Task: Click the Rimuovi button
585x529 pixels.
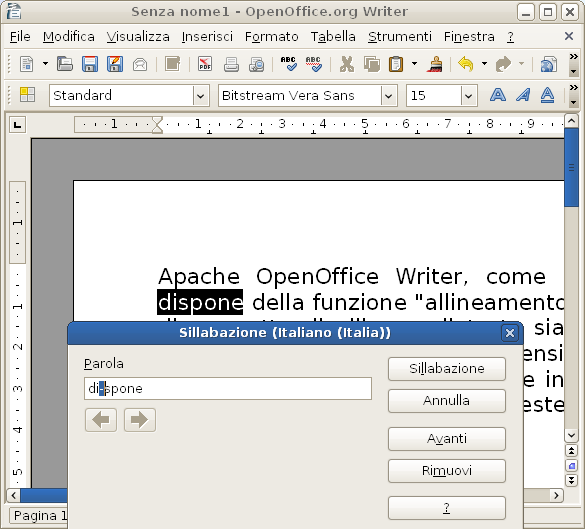Action: 447,471
